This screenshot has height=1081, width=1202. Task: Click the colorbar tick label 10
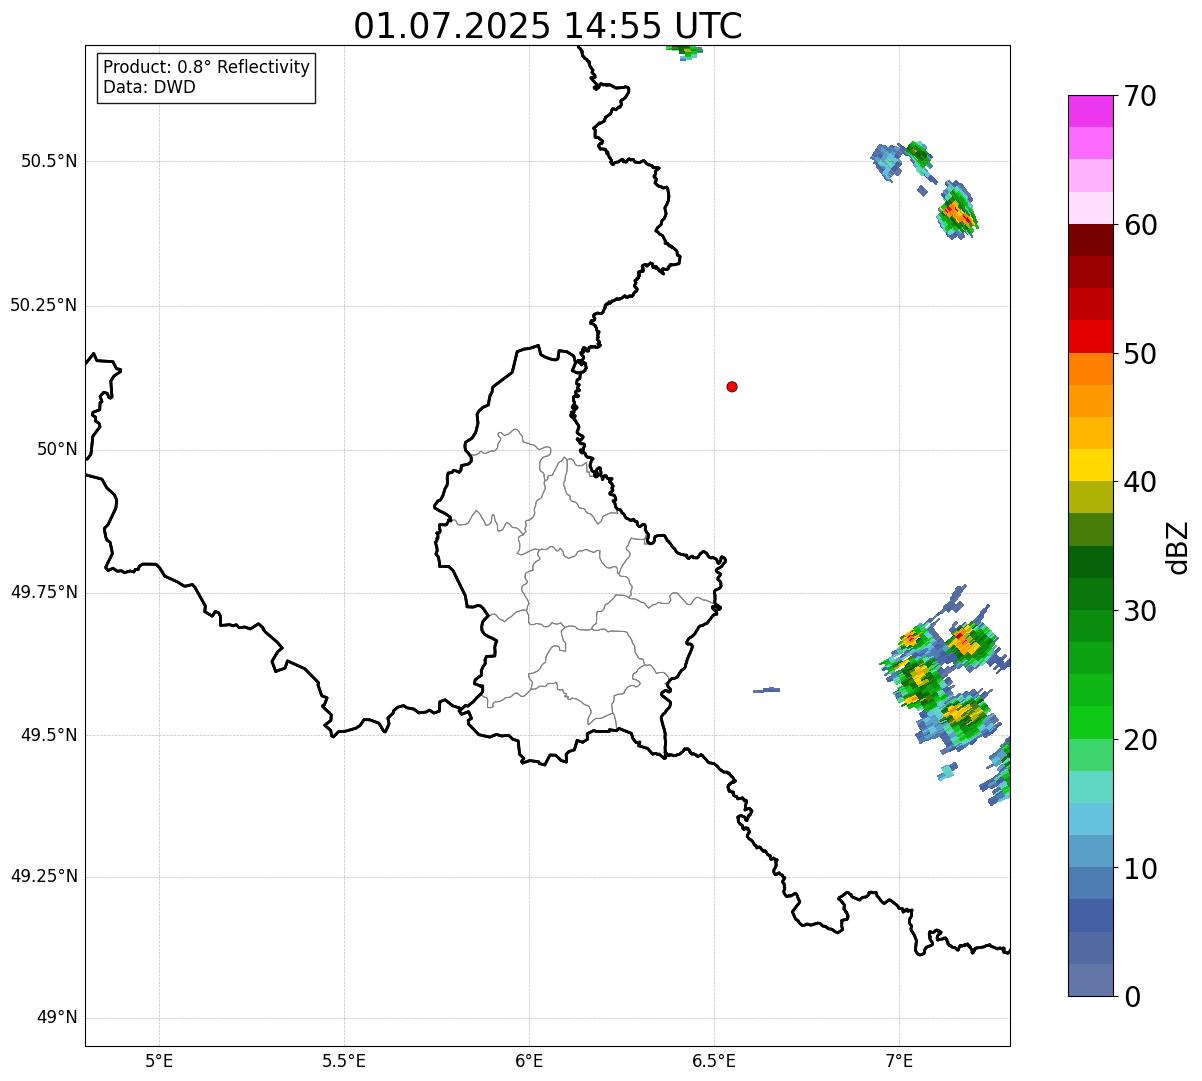pyautogui.click(x=1140, y=868)
